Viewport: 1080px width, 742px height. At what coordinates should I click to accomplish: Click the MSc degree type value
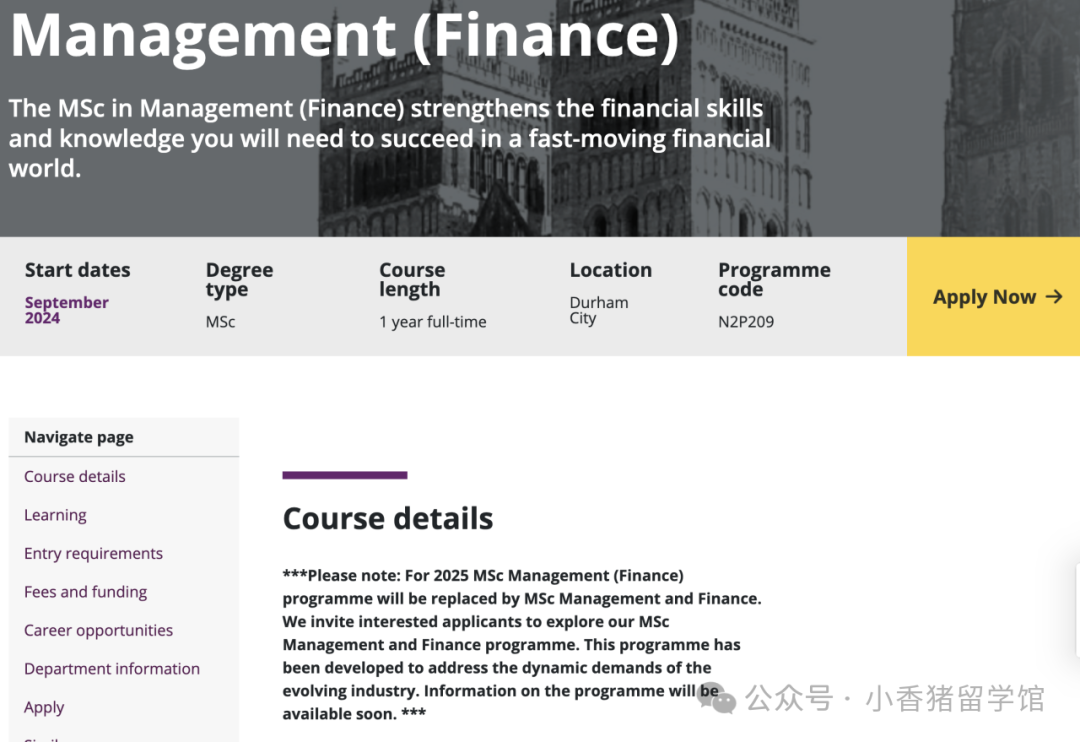[220, 322]
